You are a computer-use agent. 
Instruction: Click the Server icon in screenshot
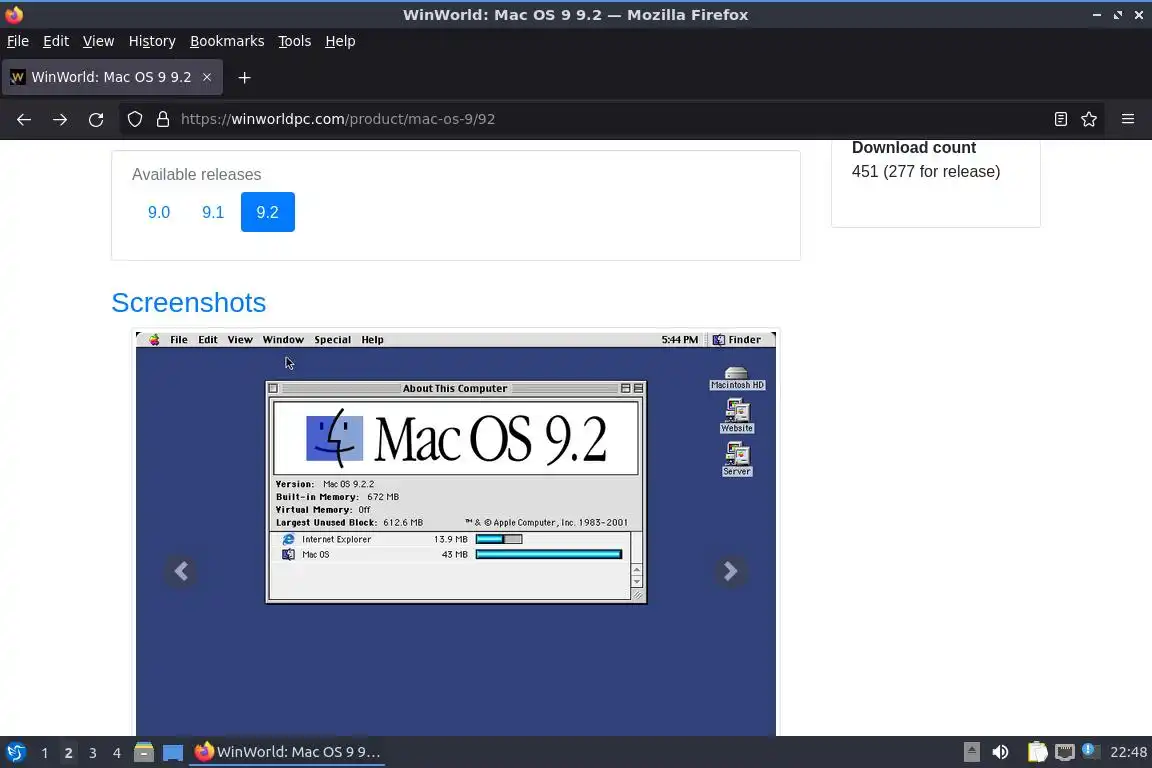(737, 459)
